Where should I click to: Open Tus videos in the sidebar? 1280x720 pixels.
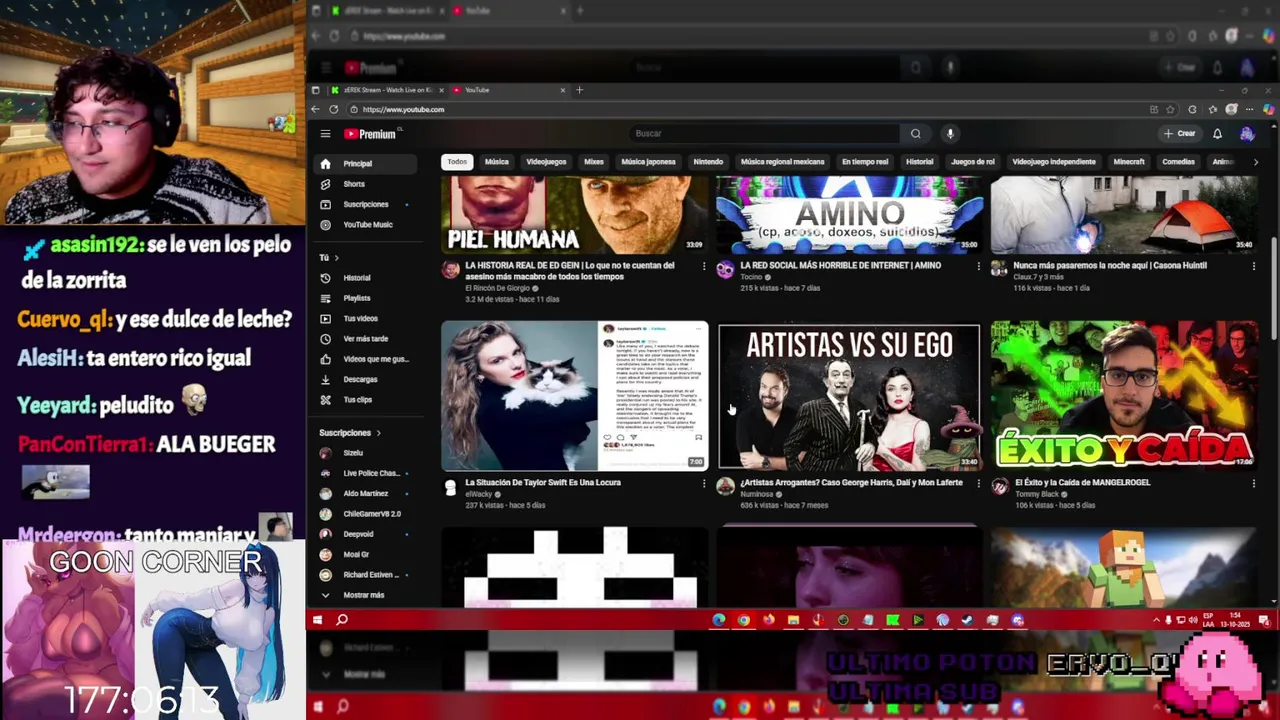click(364, 318)
